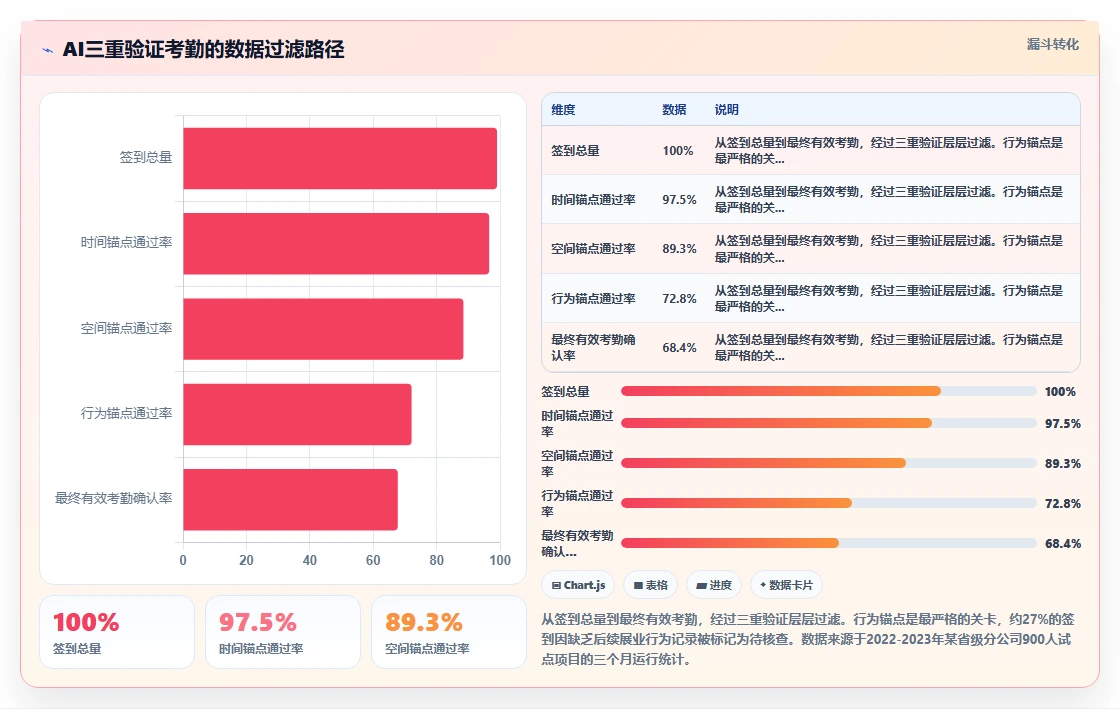
Task: Click the 时间锚点通过率 y-axis label in the chart
Action: (126, 243)
